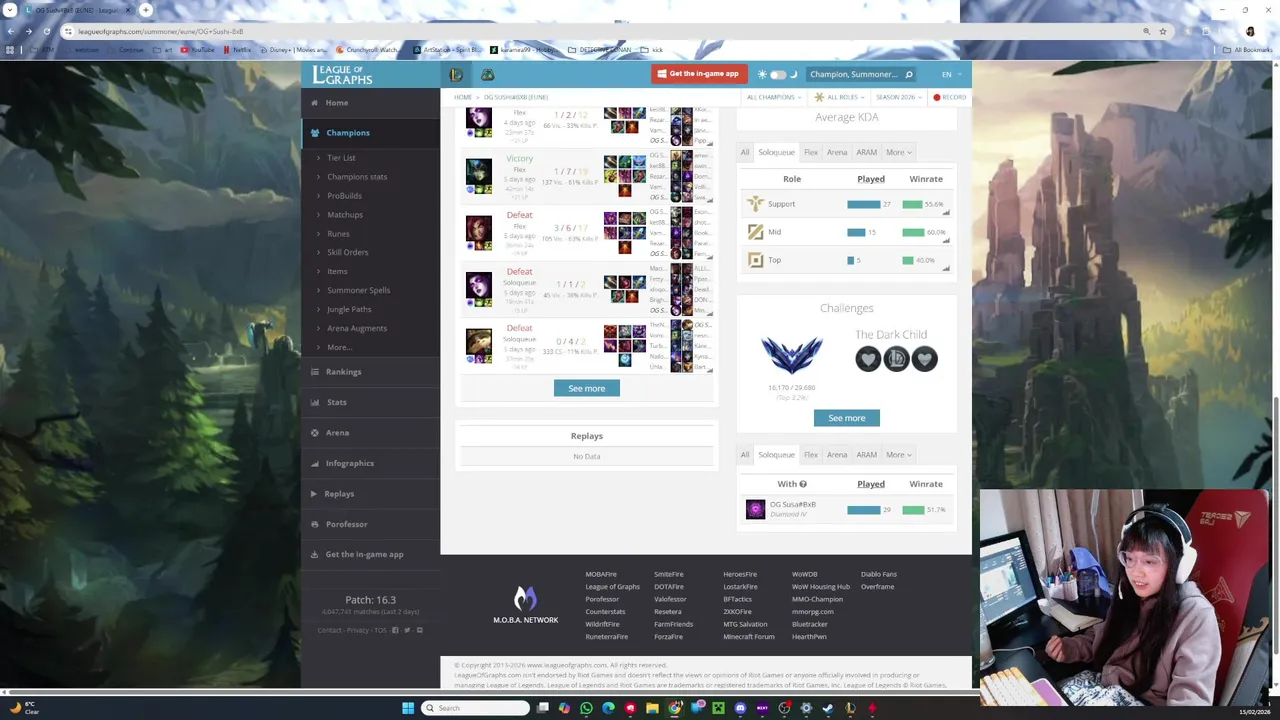Viewport: 1280px width, 720px height.
Task: Click the Mid role icon
Action: 756,232
